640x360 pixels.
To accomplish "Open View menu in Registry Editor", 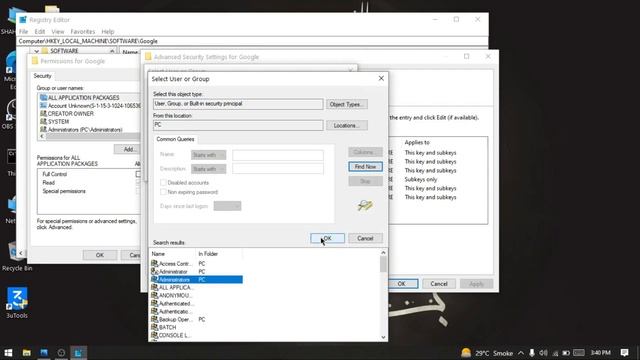I will point(58,31).
